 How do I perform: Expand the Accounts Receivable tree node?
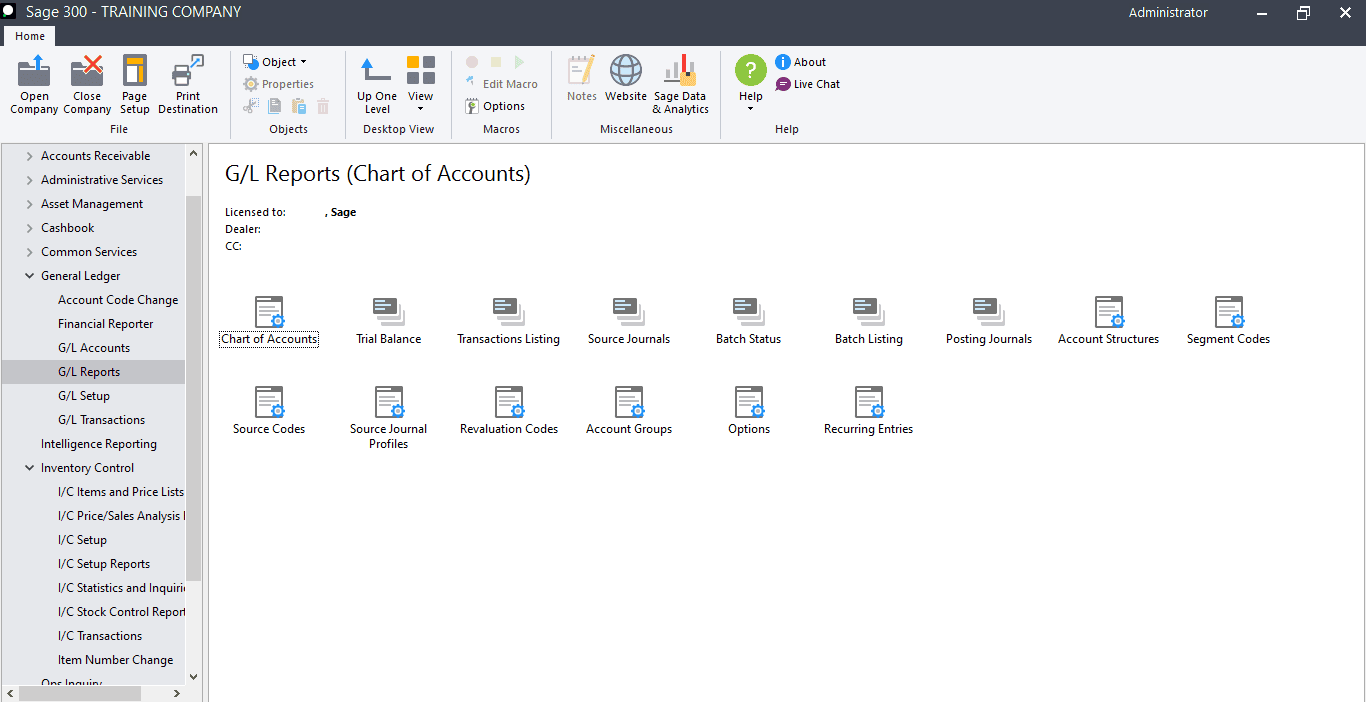pyautogui.click(x=30, y=156)
